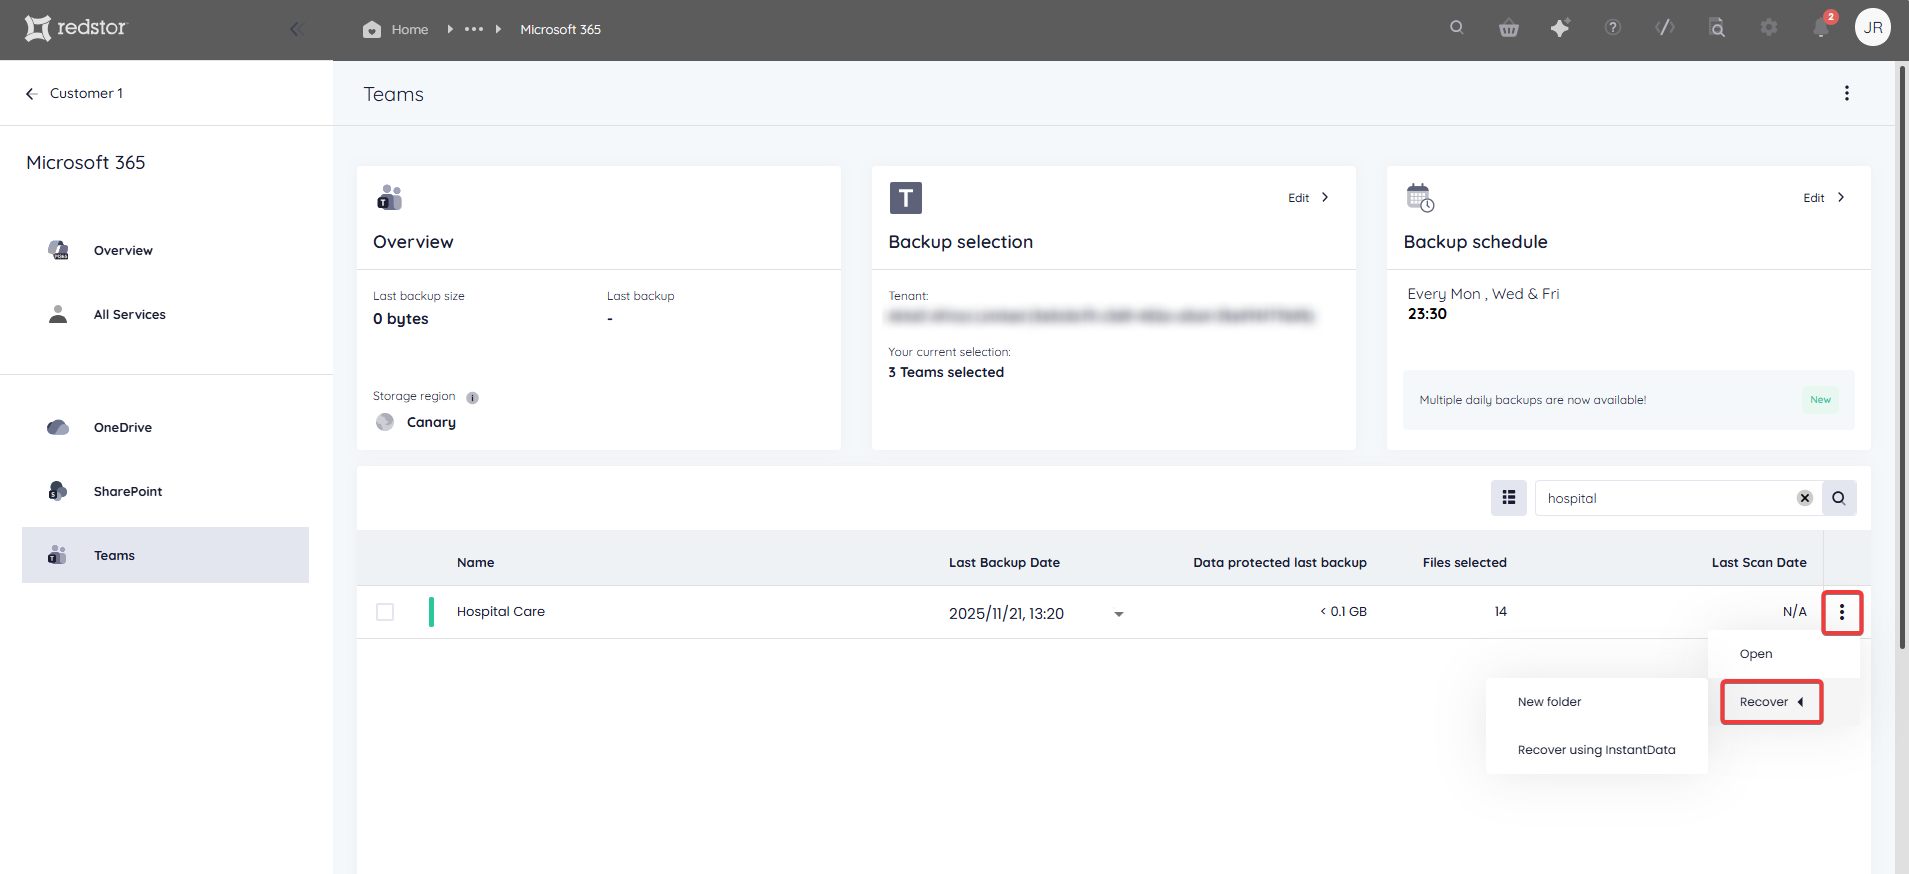Open notifications bell with 2 alerts
1909x874 pixels.
(x=1822, y=27)
